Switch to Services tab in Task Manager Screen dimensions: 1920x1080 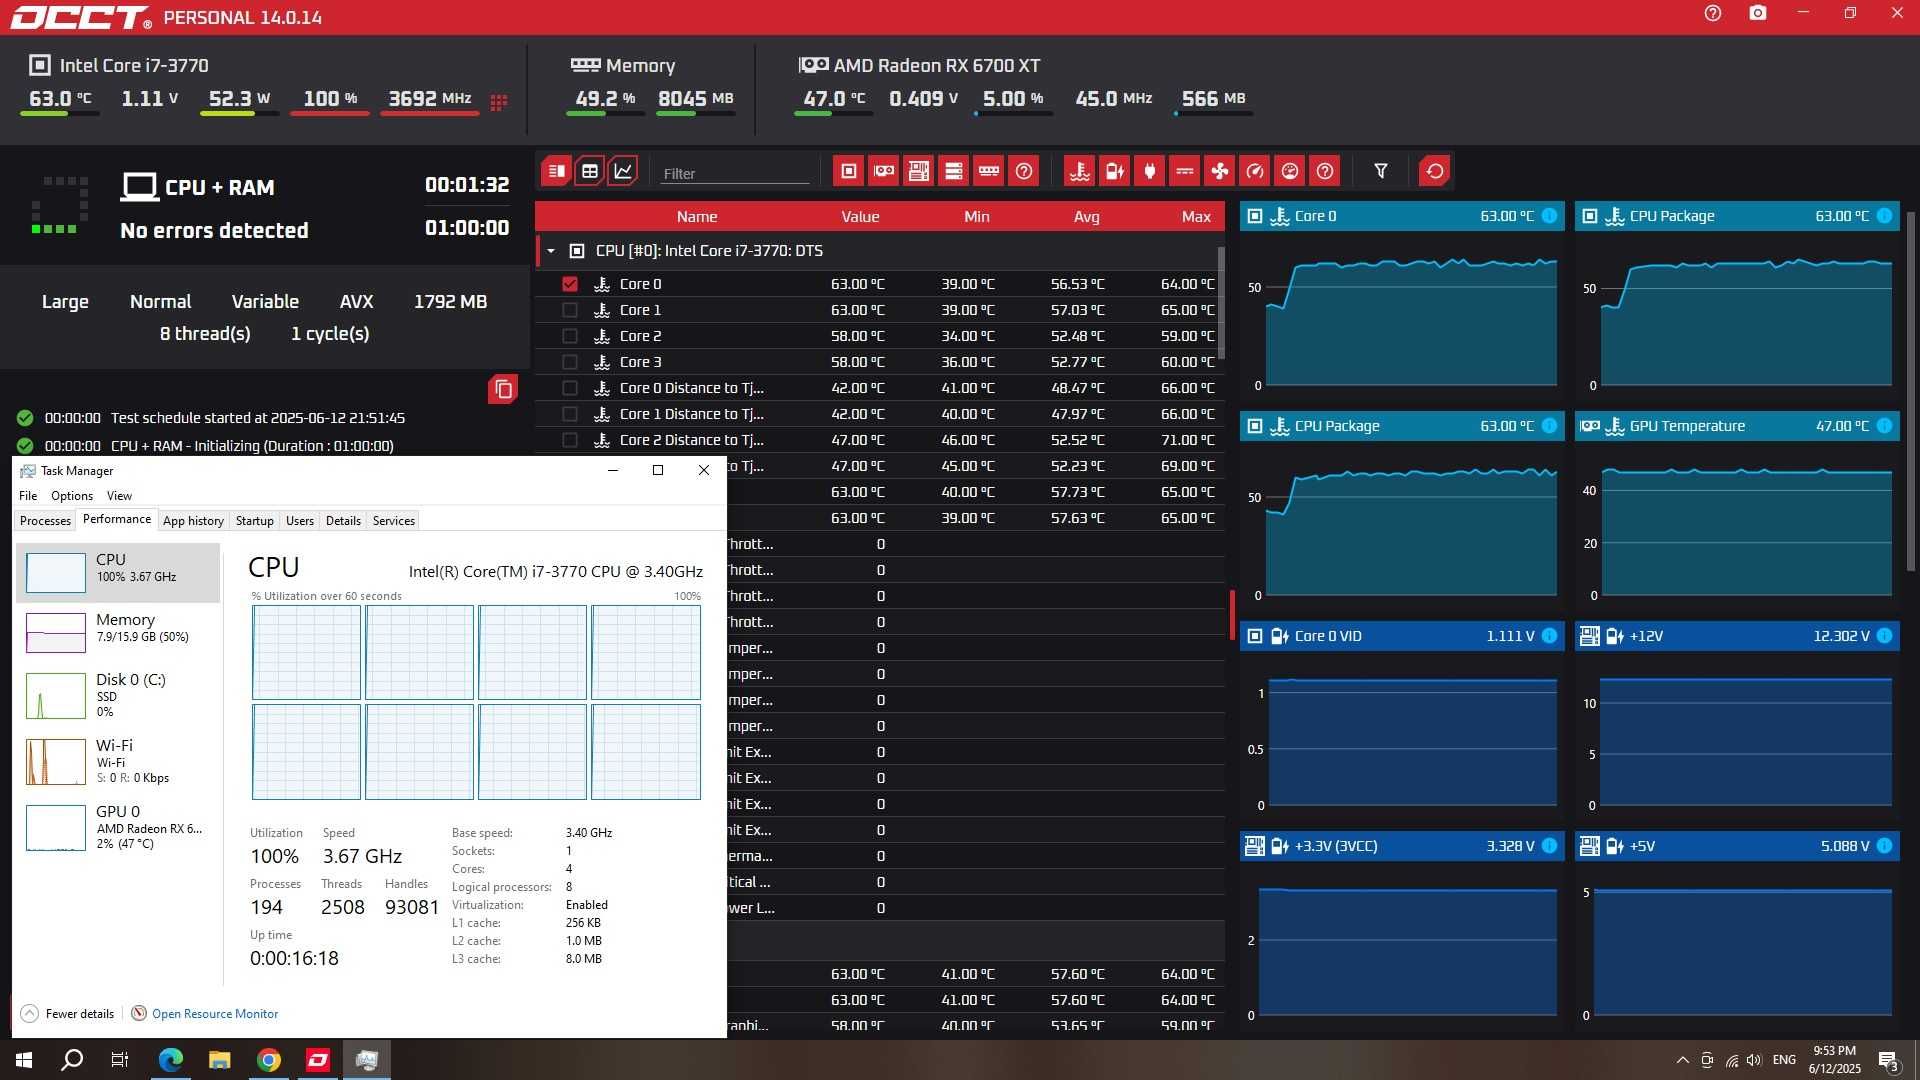394,521
